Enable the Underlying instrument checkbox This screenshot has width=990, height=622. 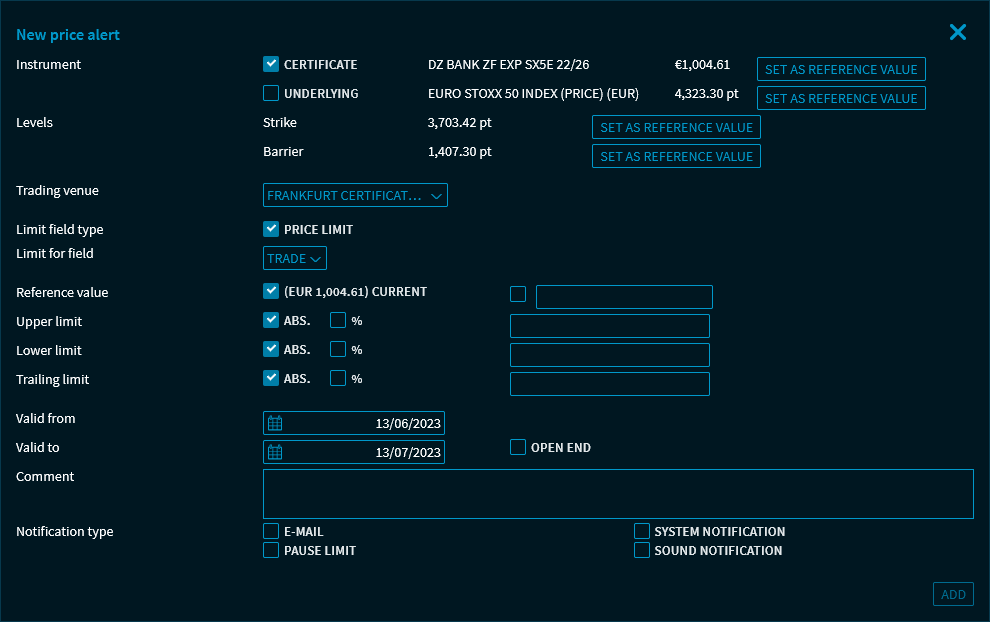pos(271,94)
